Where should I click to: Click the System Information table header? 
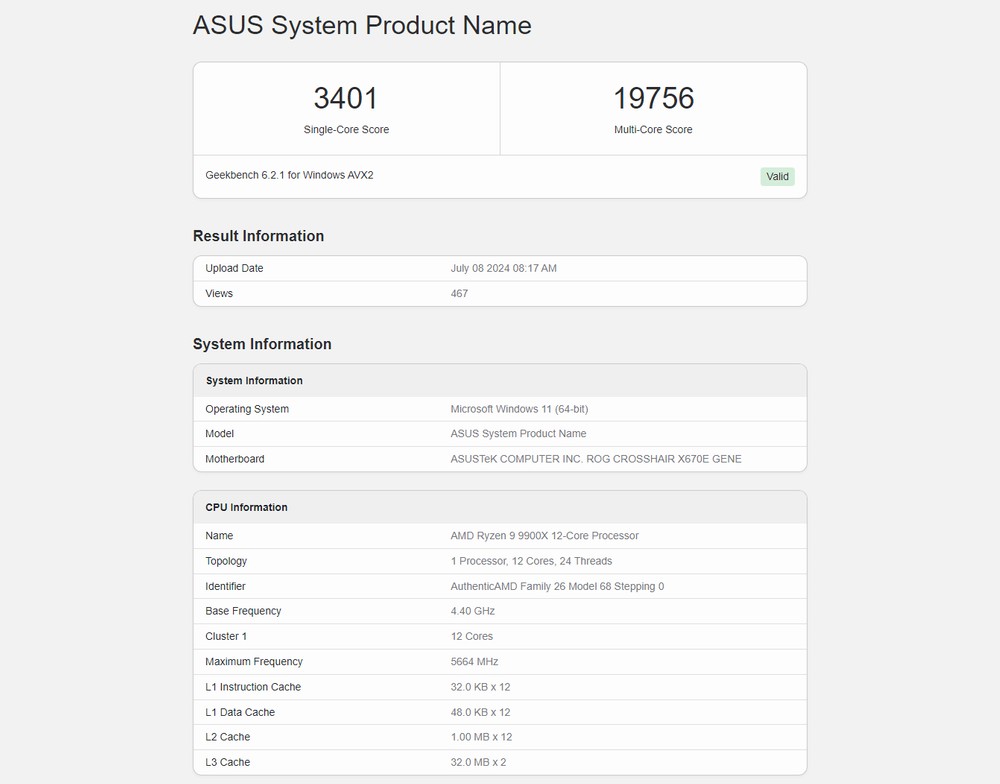(x=254, y=381)
